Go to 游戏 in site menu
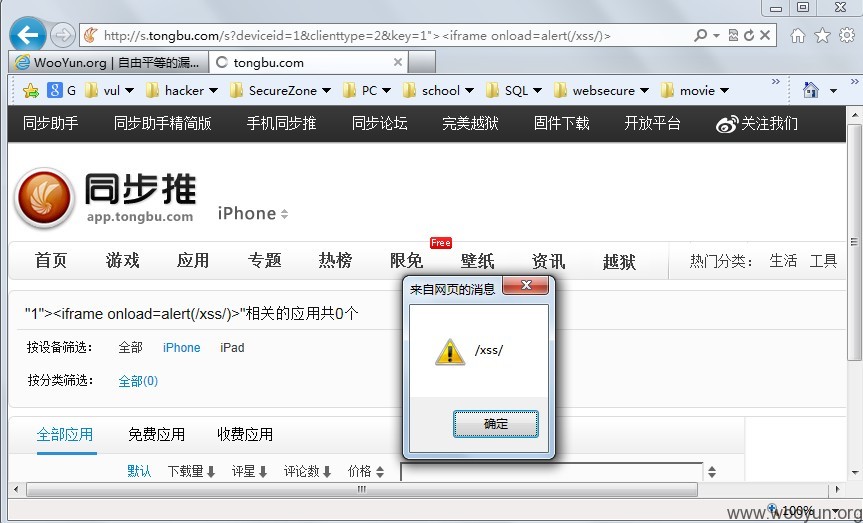Viewport: 863px width, 523px height. pyautogui.click(x=122, y=260)
